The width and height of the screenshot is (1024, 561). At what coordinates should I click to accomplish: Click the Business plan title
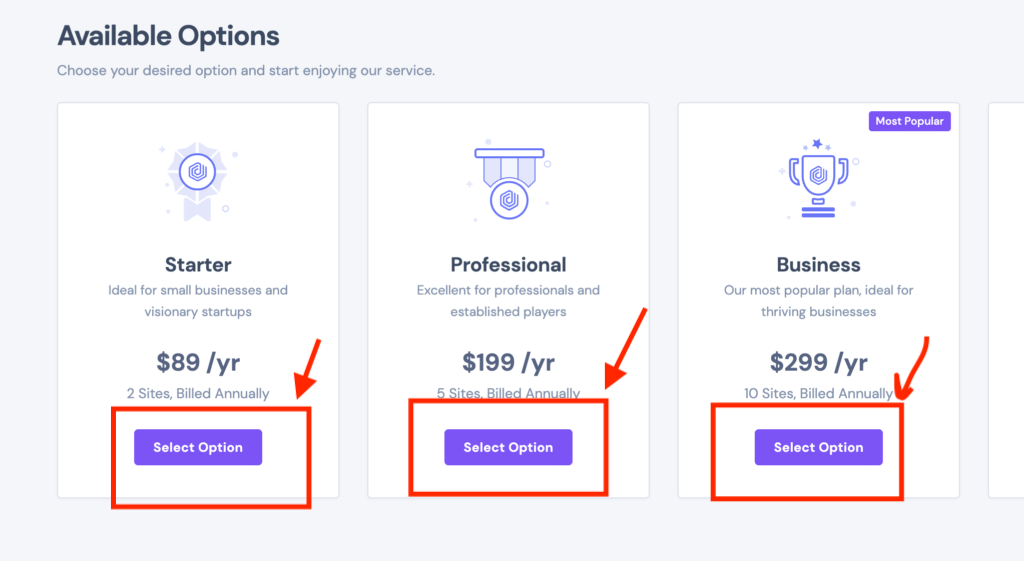point(818,264)
